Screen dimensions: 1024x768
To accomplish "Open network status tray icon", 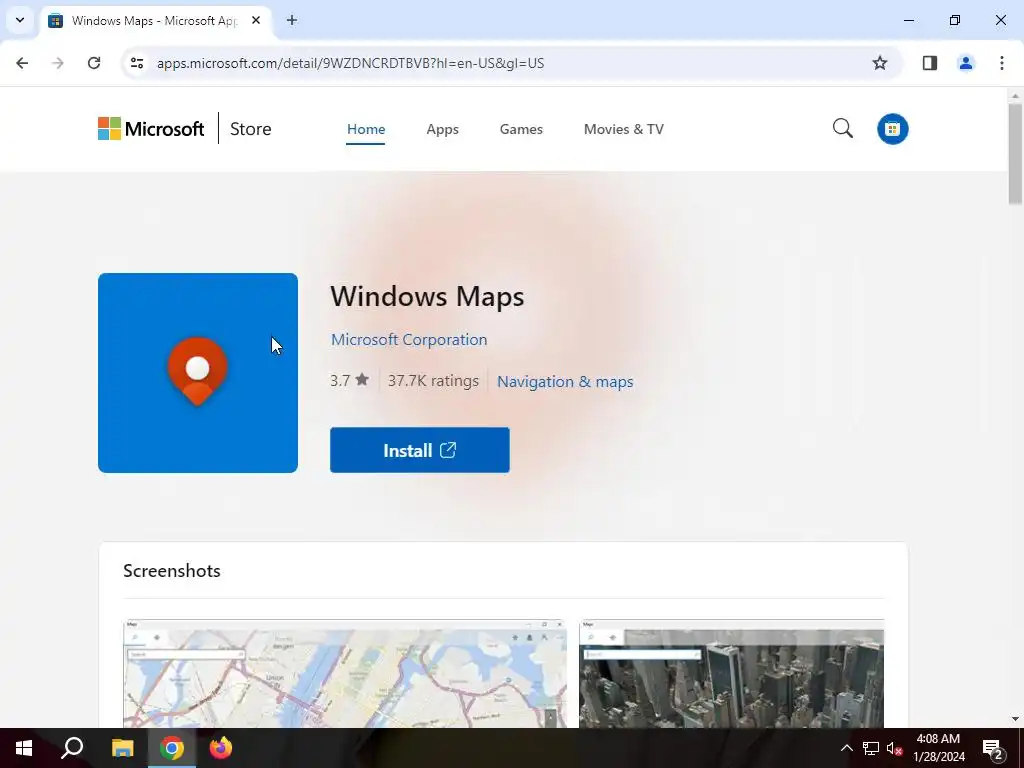I will [x=871, y=748].
